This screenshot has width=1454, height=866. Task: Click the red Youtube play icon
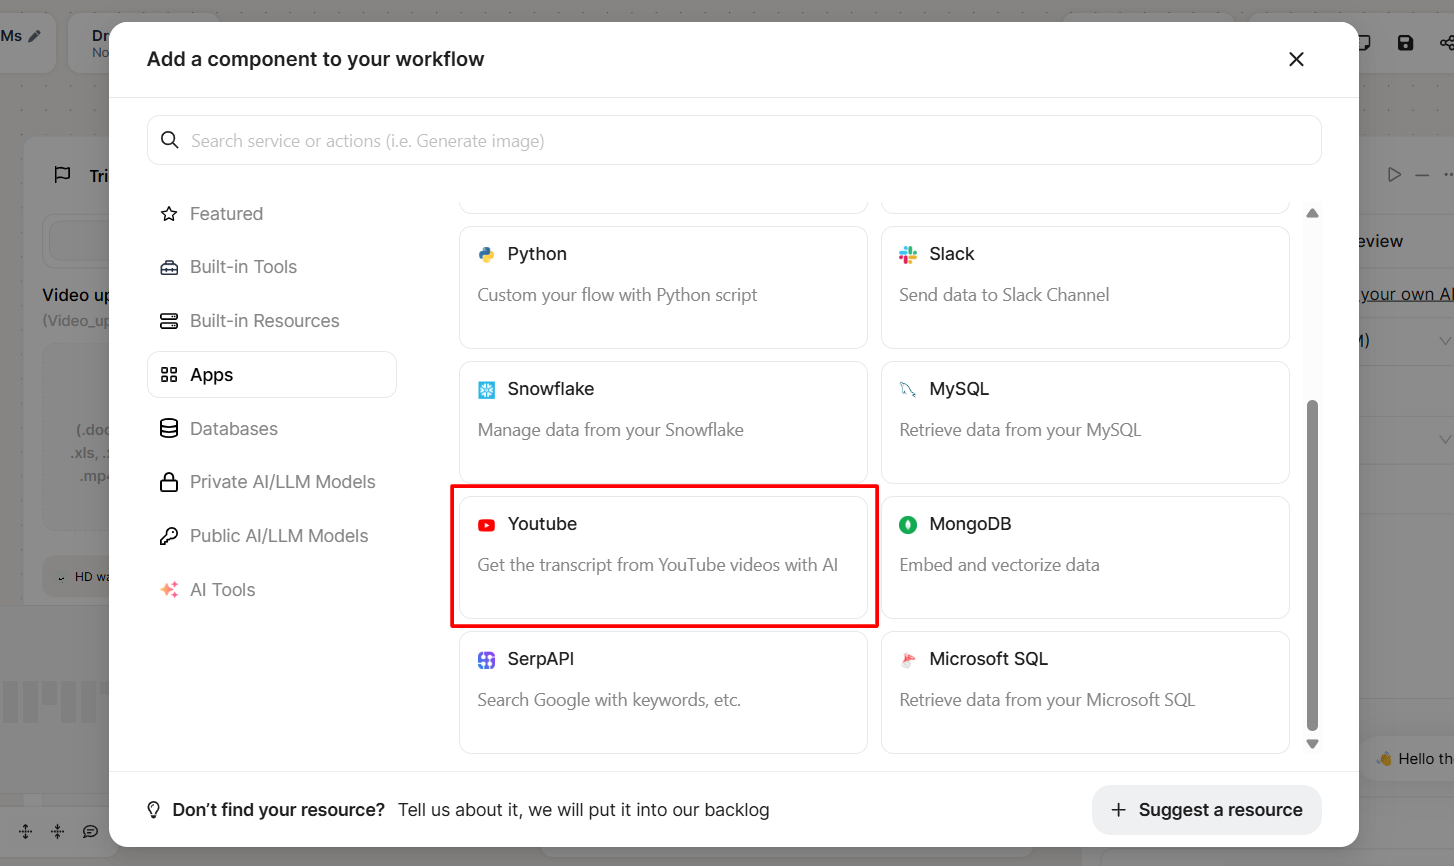click(x=486, y=525)
